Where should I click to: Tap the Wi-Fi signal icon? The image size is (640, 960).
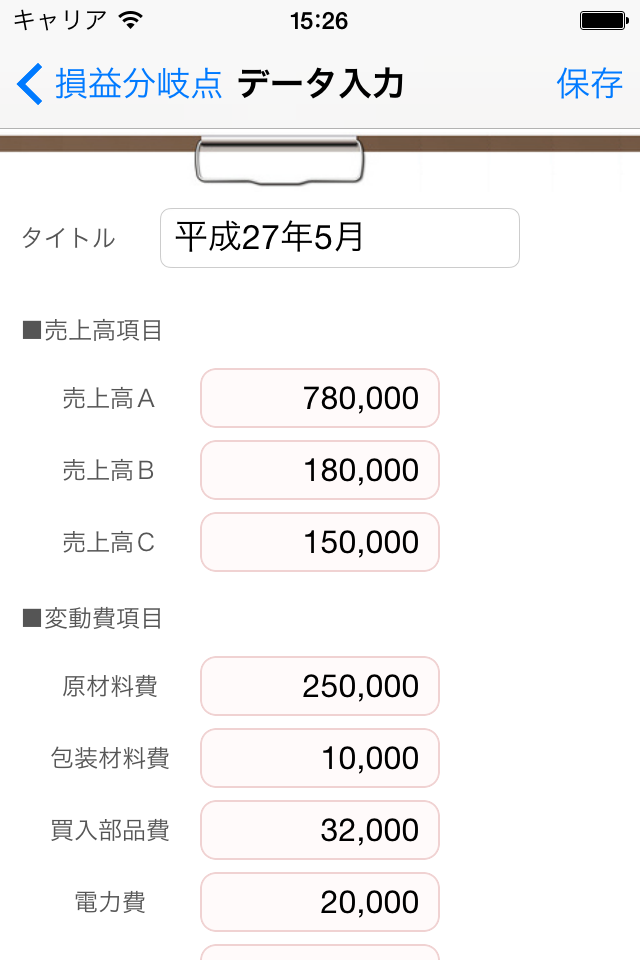[x=130, y=20]
